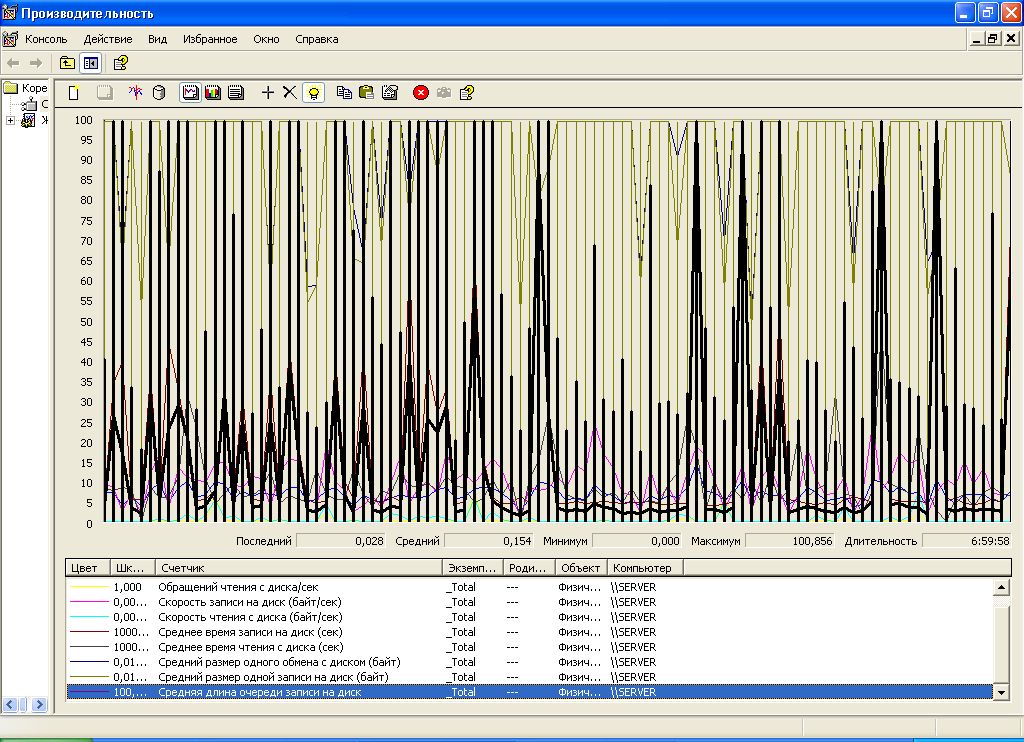Open the Избранное menu
Viewport: 1024px width, 742px height.
point(210,39)
